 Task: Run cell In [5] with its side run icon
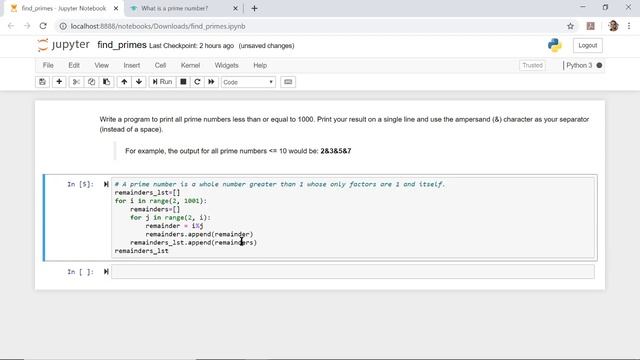point(106,184)
